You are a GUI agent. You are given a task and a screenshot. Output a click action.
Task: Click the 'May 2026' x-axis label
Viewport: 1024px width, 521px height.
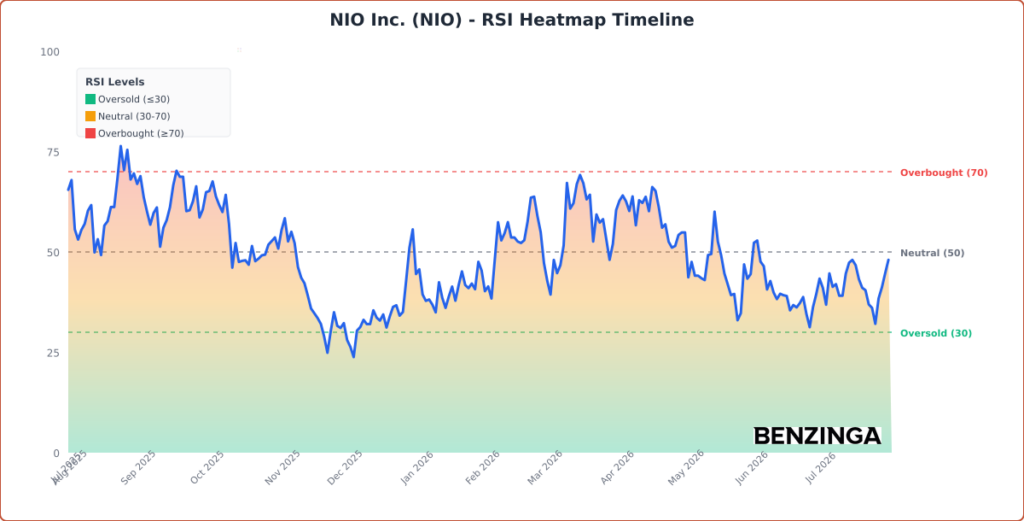(686, 467)
